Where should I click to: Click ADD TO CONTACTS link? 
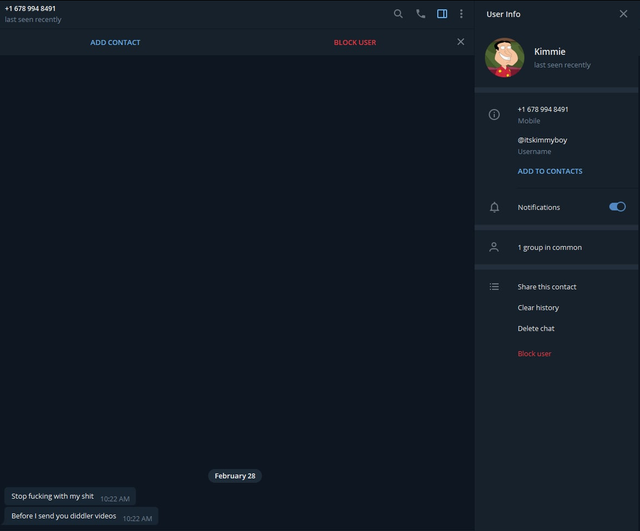[x=550, y=171]
